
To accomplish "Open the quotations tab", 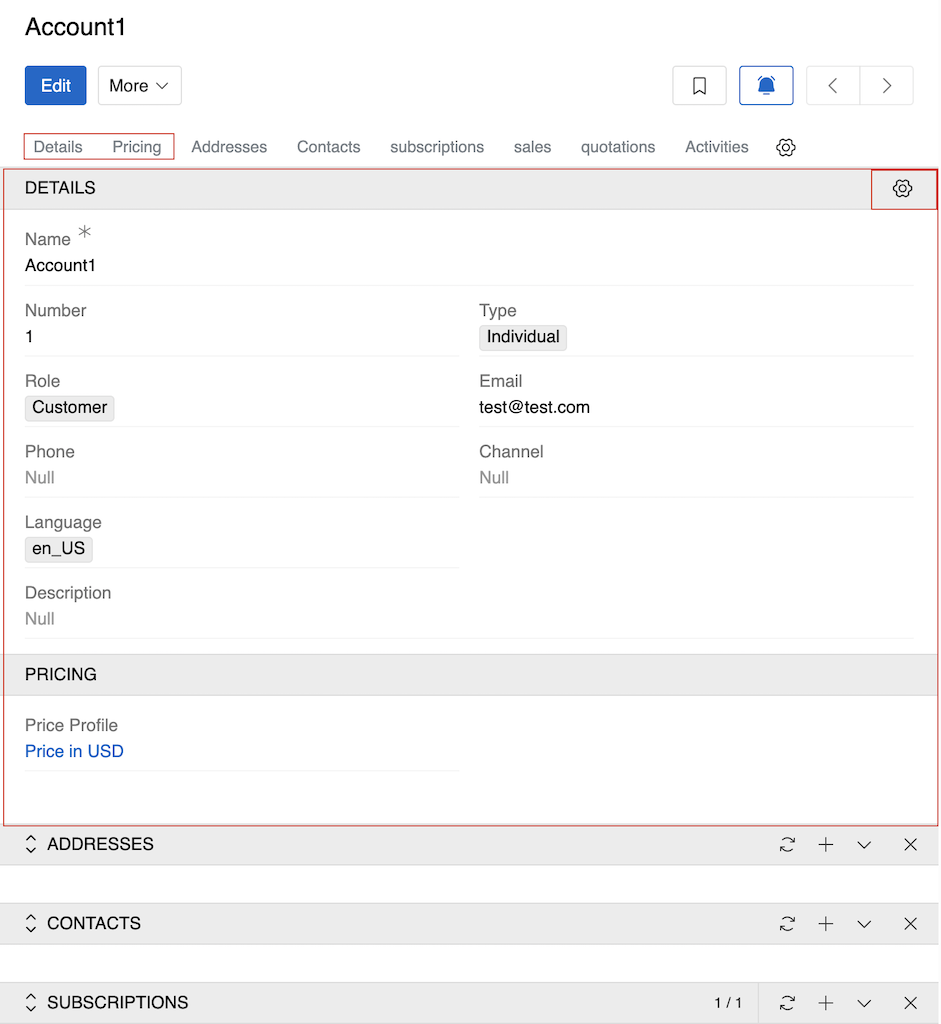I will [617, 147].
